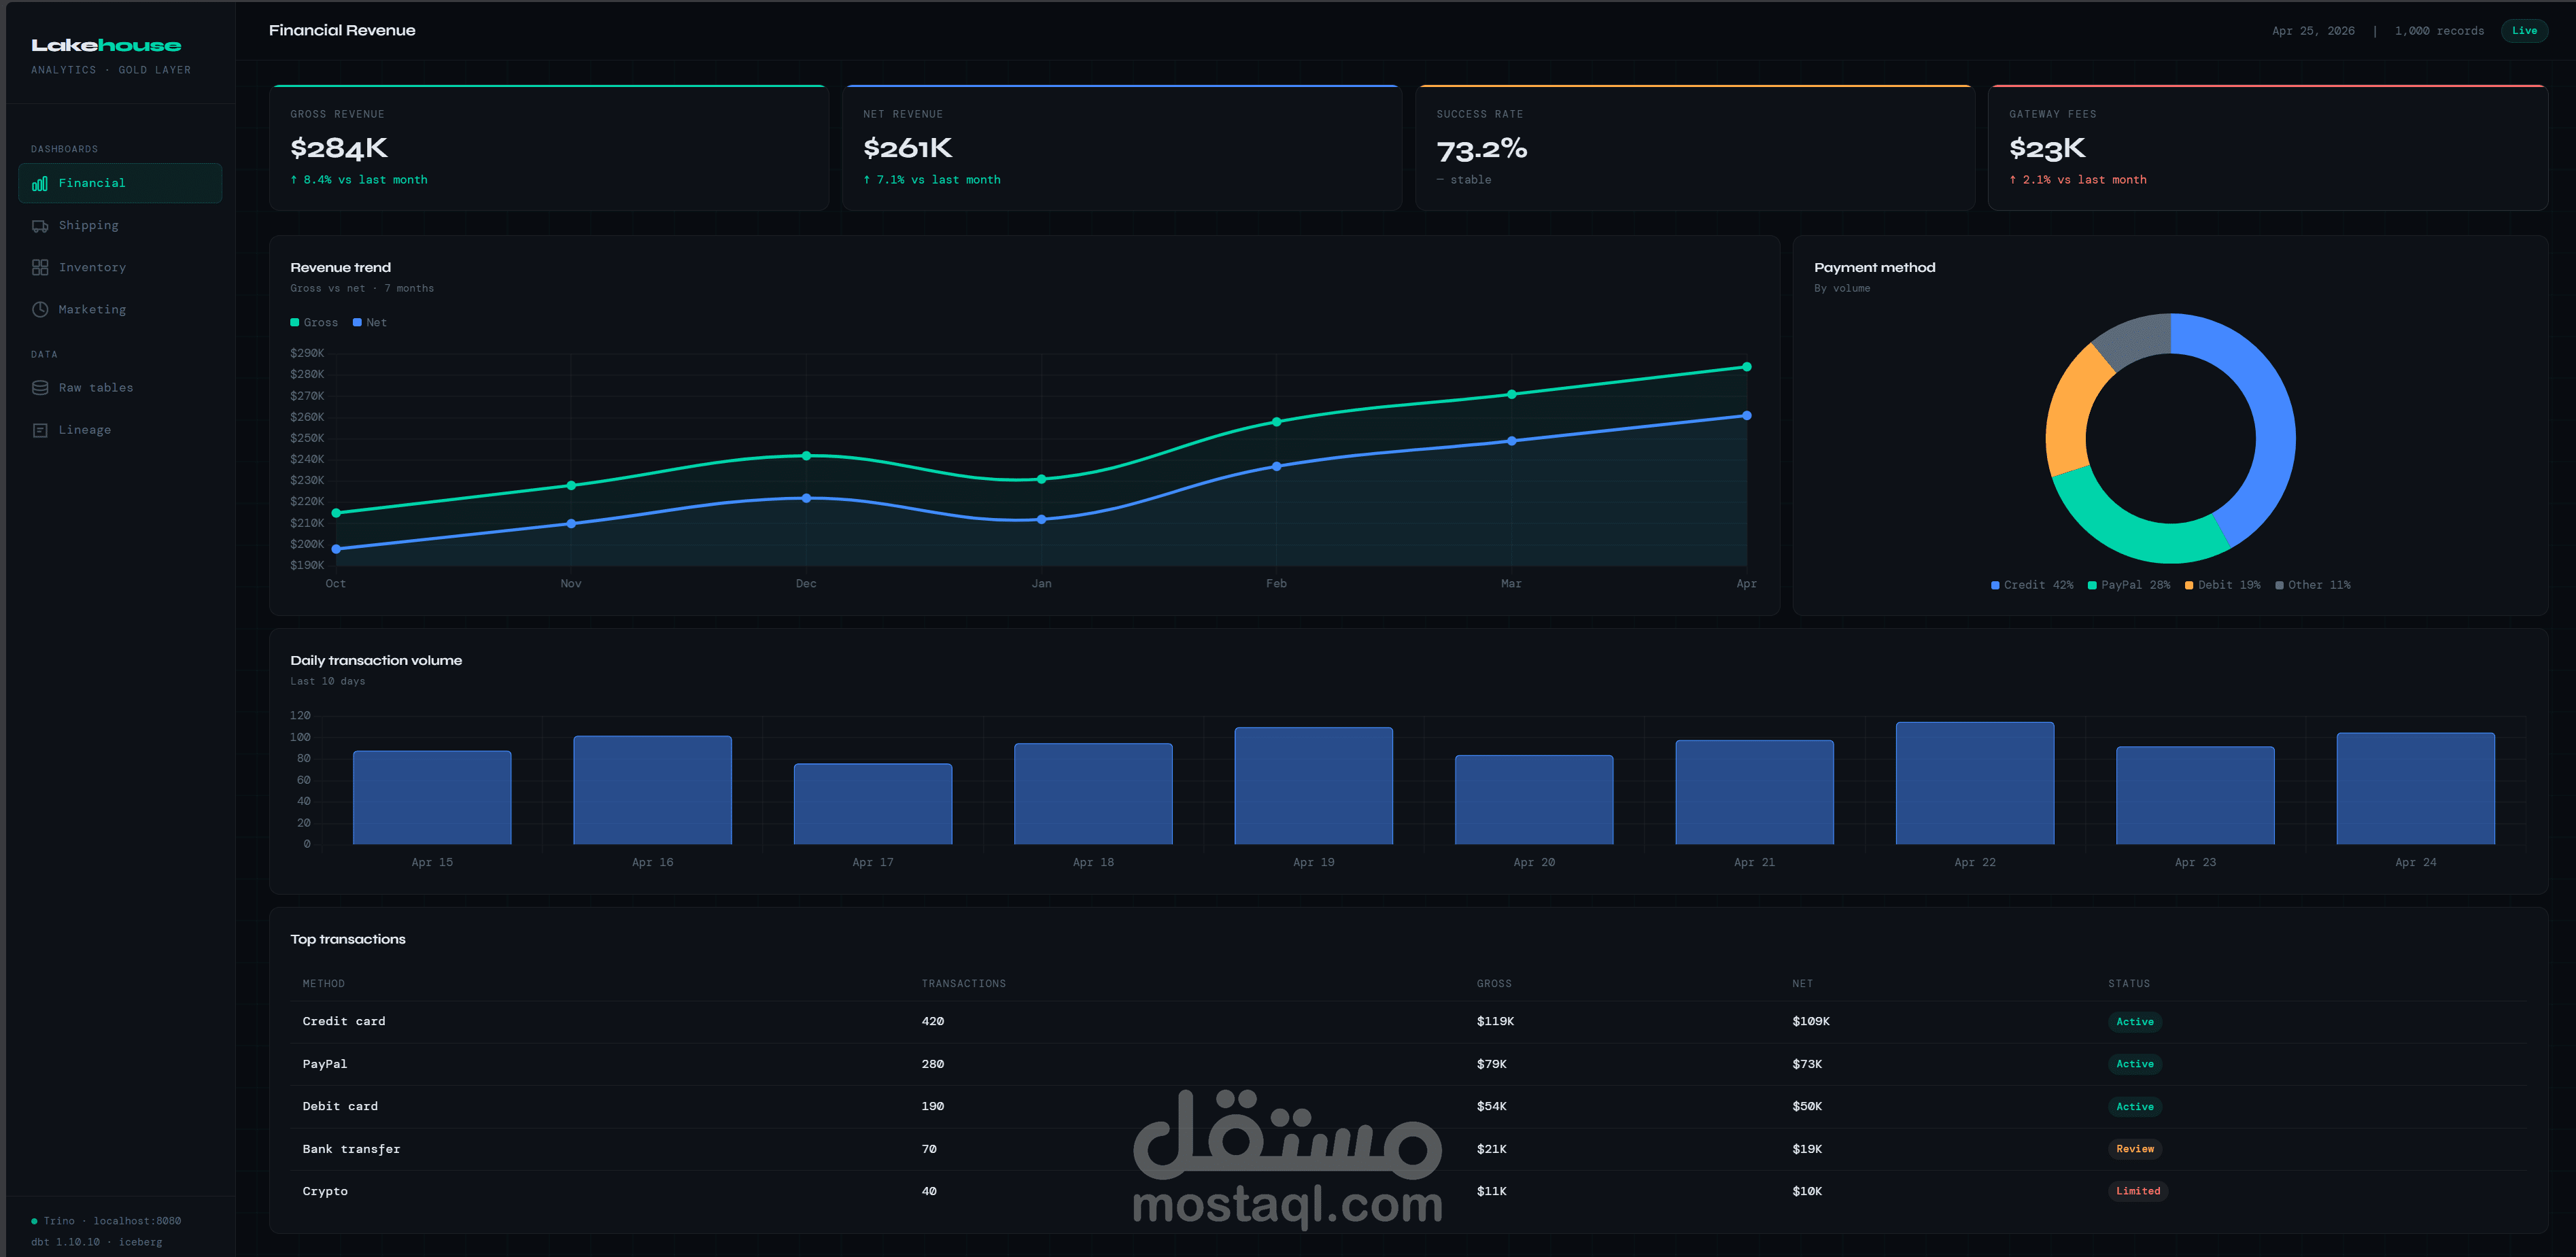Select the Credit card method cell
Screen dimensions: 2576x1257
coord(344,1022)
